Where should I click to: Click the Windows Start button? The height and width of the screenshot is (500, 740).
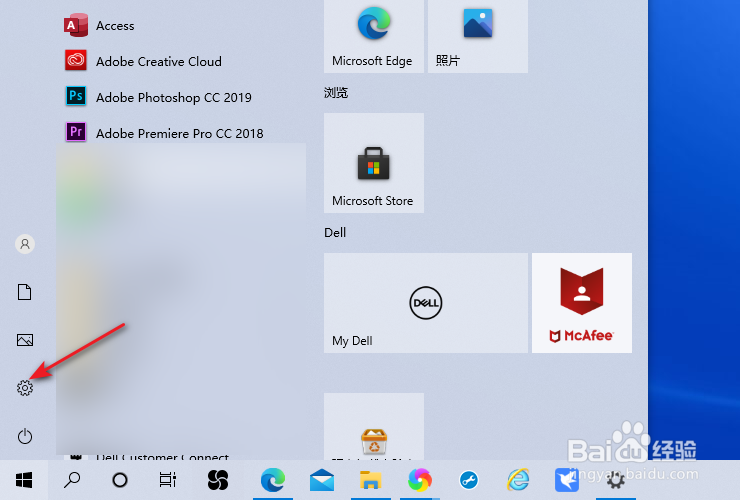point(24,480)
